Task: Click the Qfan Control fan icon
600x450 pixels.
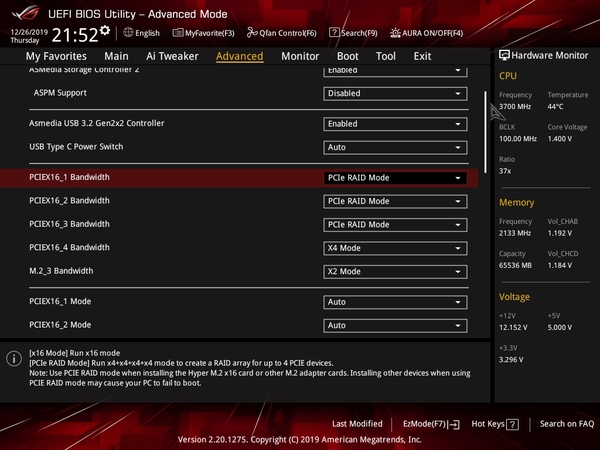Action: [252, 33]
